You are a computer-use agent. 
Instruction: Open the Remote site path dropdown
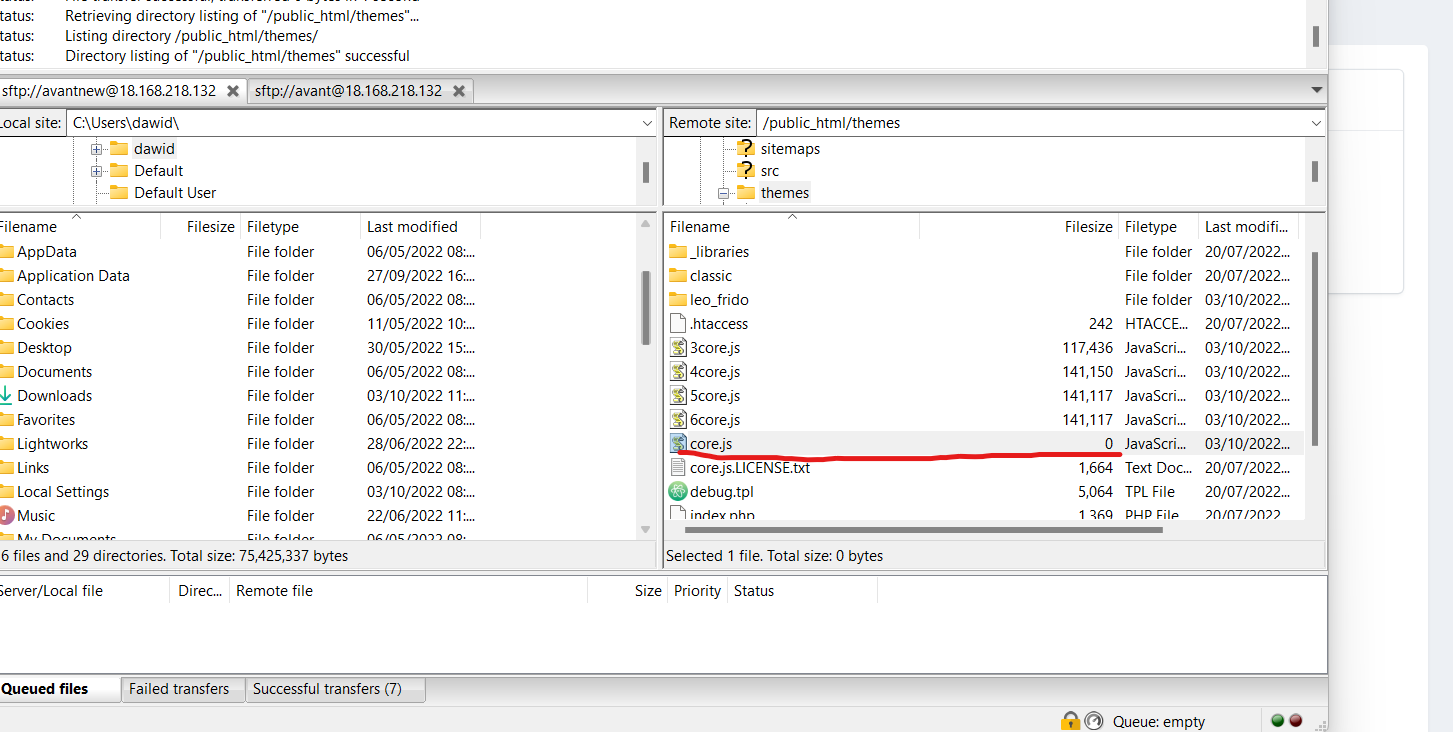tap(1315, 123)
